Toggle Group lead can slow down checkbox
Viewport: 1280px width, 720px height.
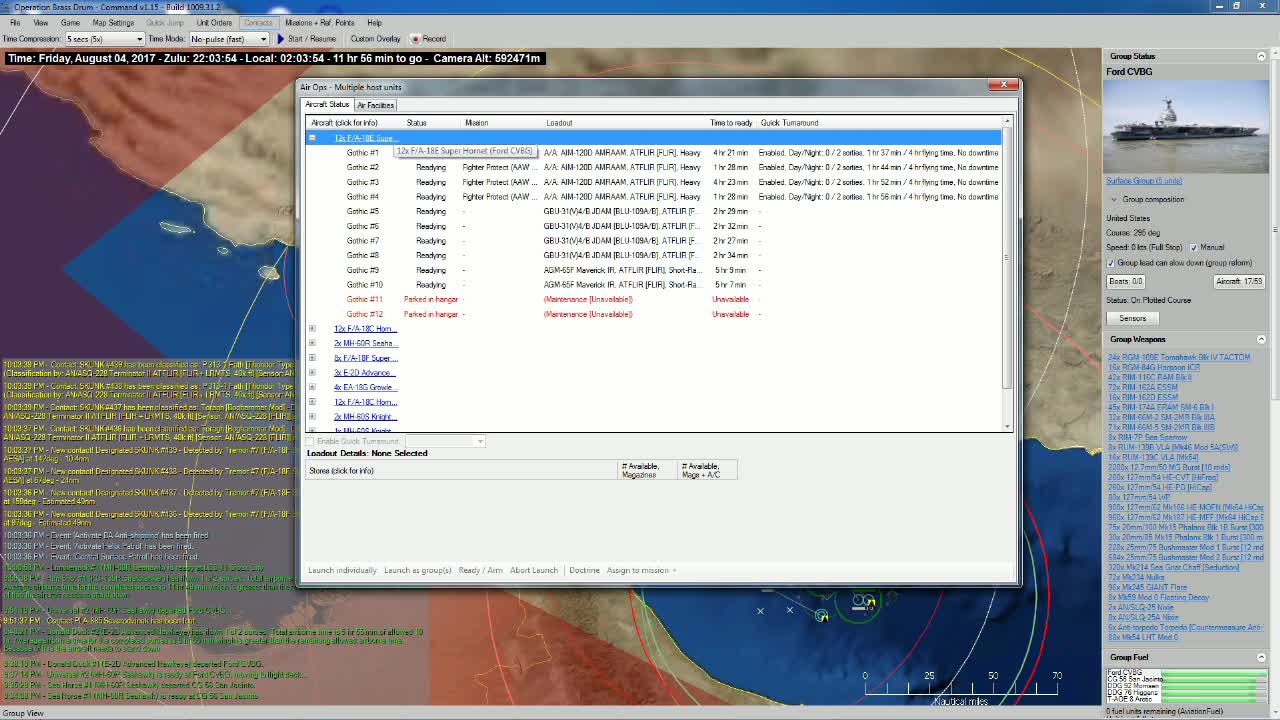point(1111,263)
